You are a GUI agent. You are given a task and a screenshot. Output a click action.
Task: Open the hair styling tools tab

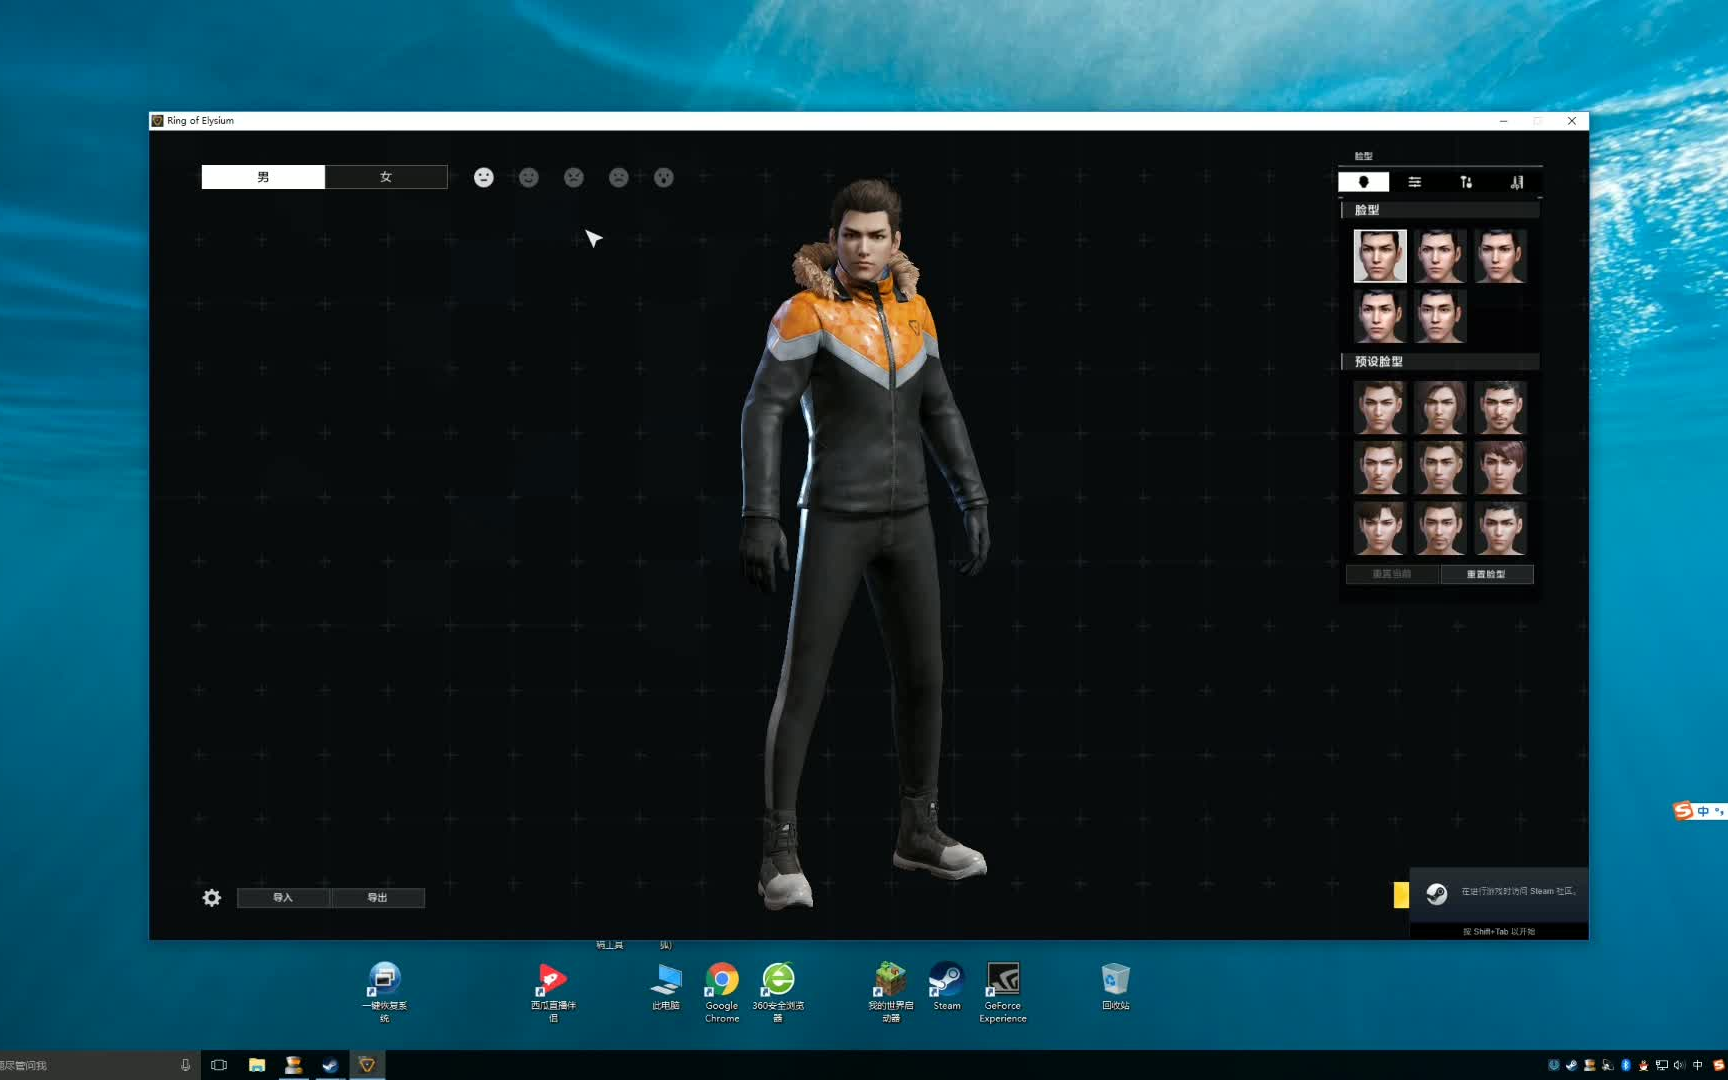1517,182
